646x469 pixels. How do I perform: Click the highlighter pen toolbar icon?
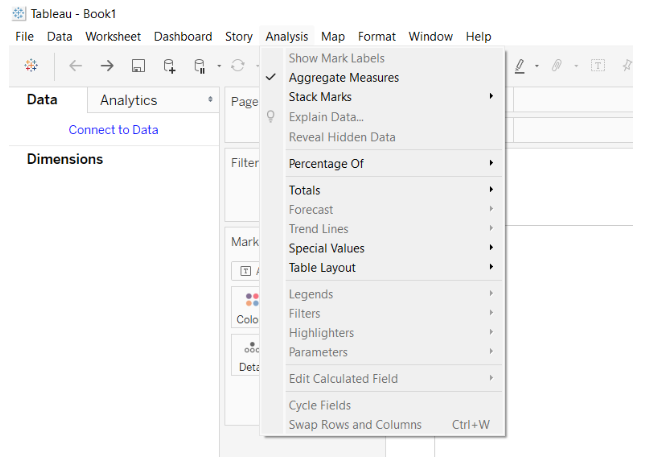point(519,66)
